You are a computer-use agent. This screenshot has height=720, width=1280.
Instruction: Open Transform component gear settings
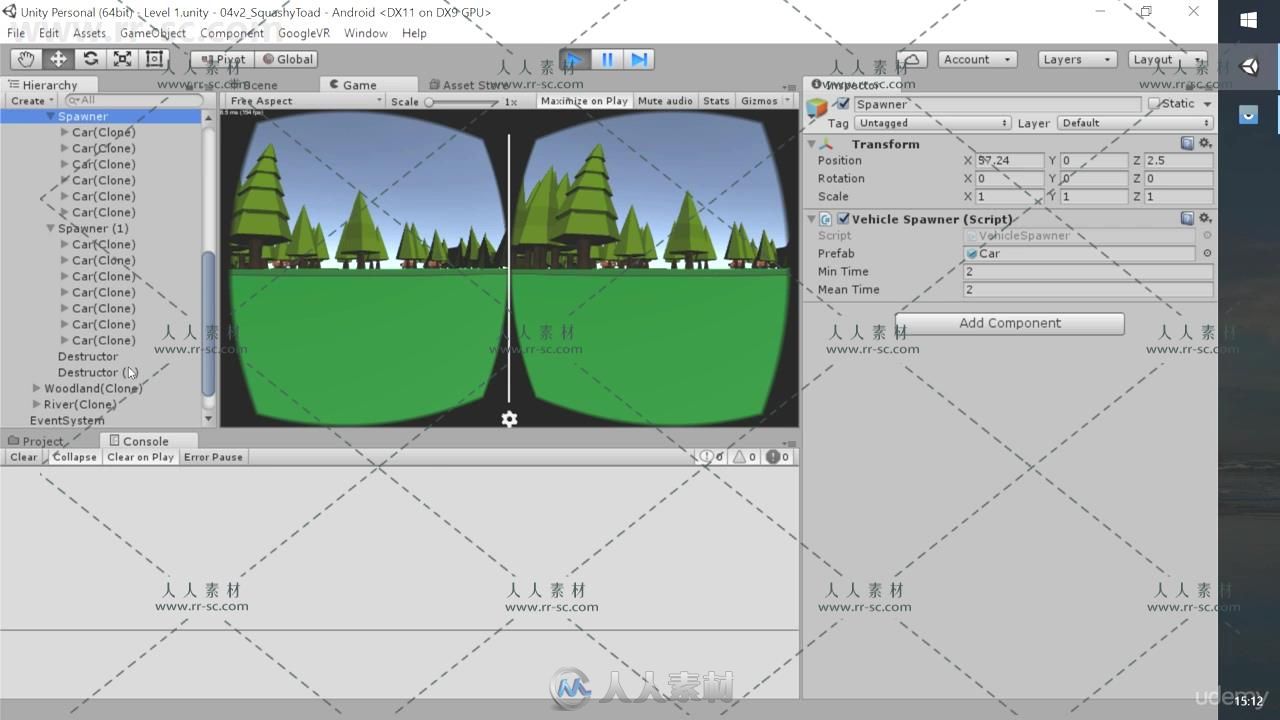tap(1205, 144)
